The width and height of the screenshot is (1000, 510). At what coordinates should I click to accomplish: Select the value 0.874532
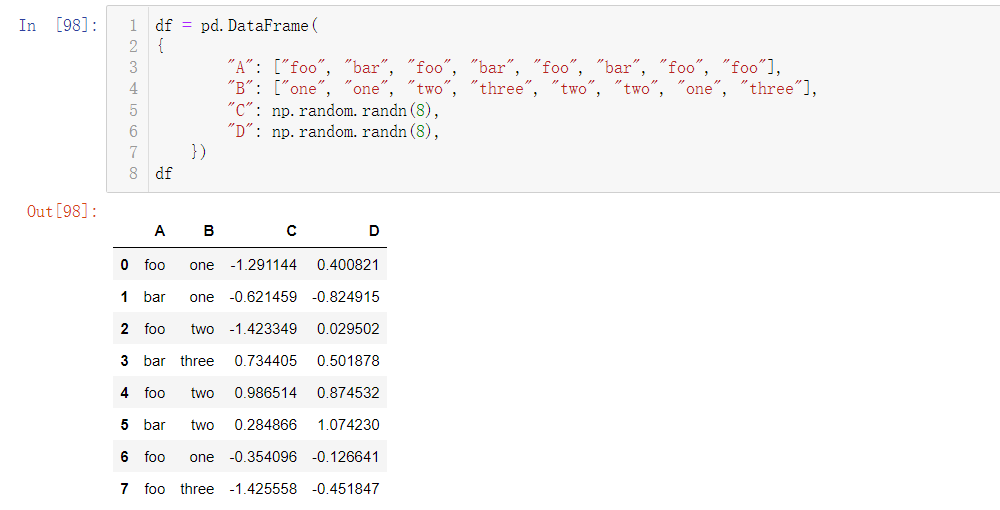tap(348, 393)
